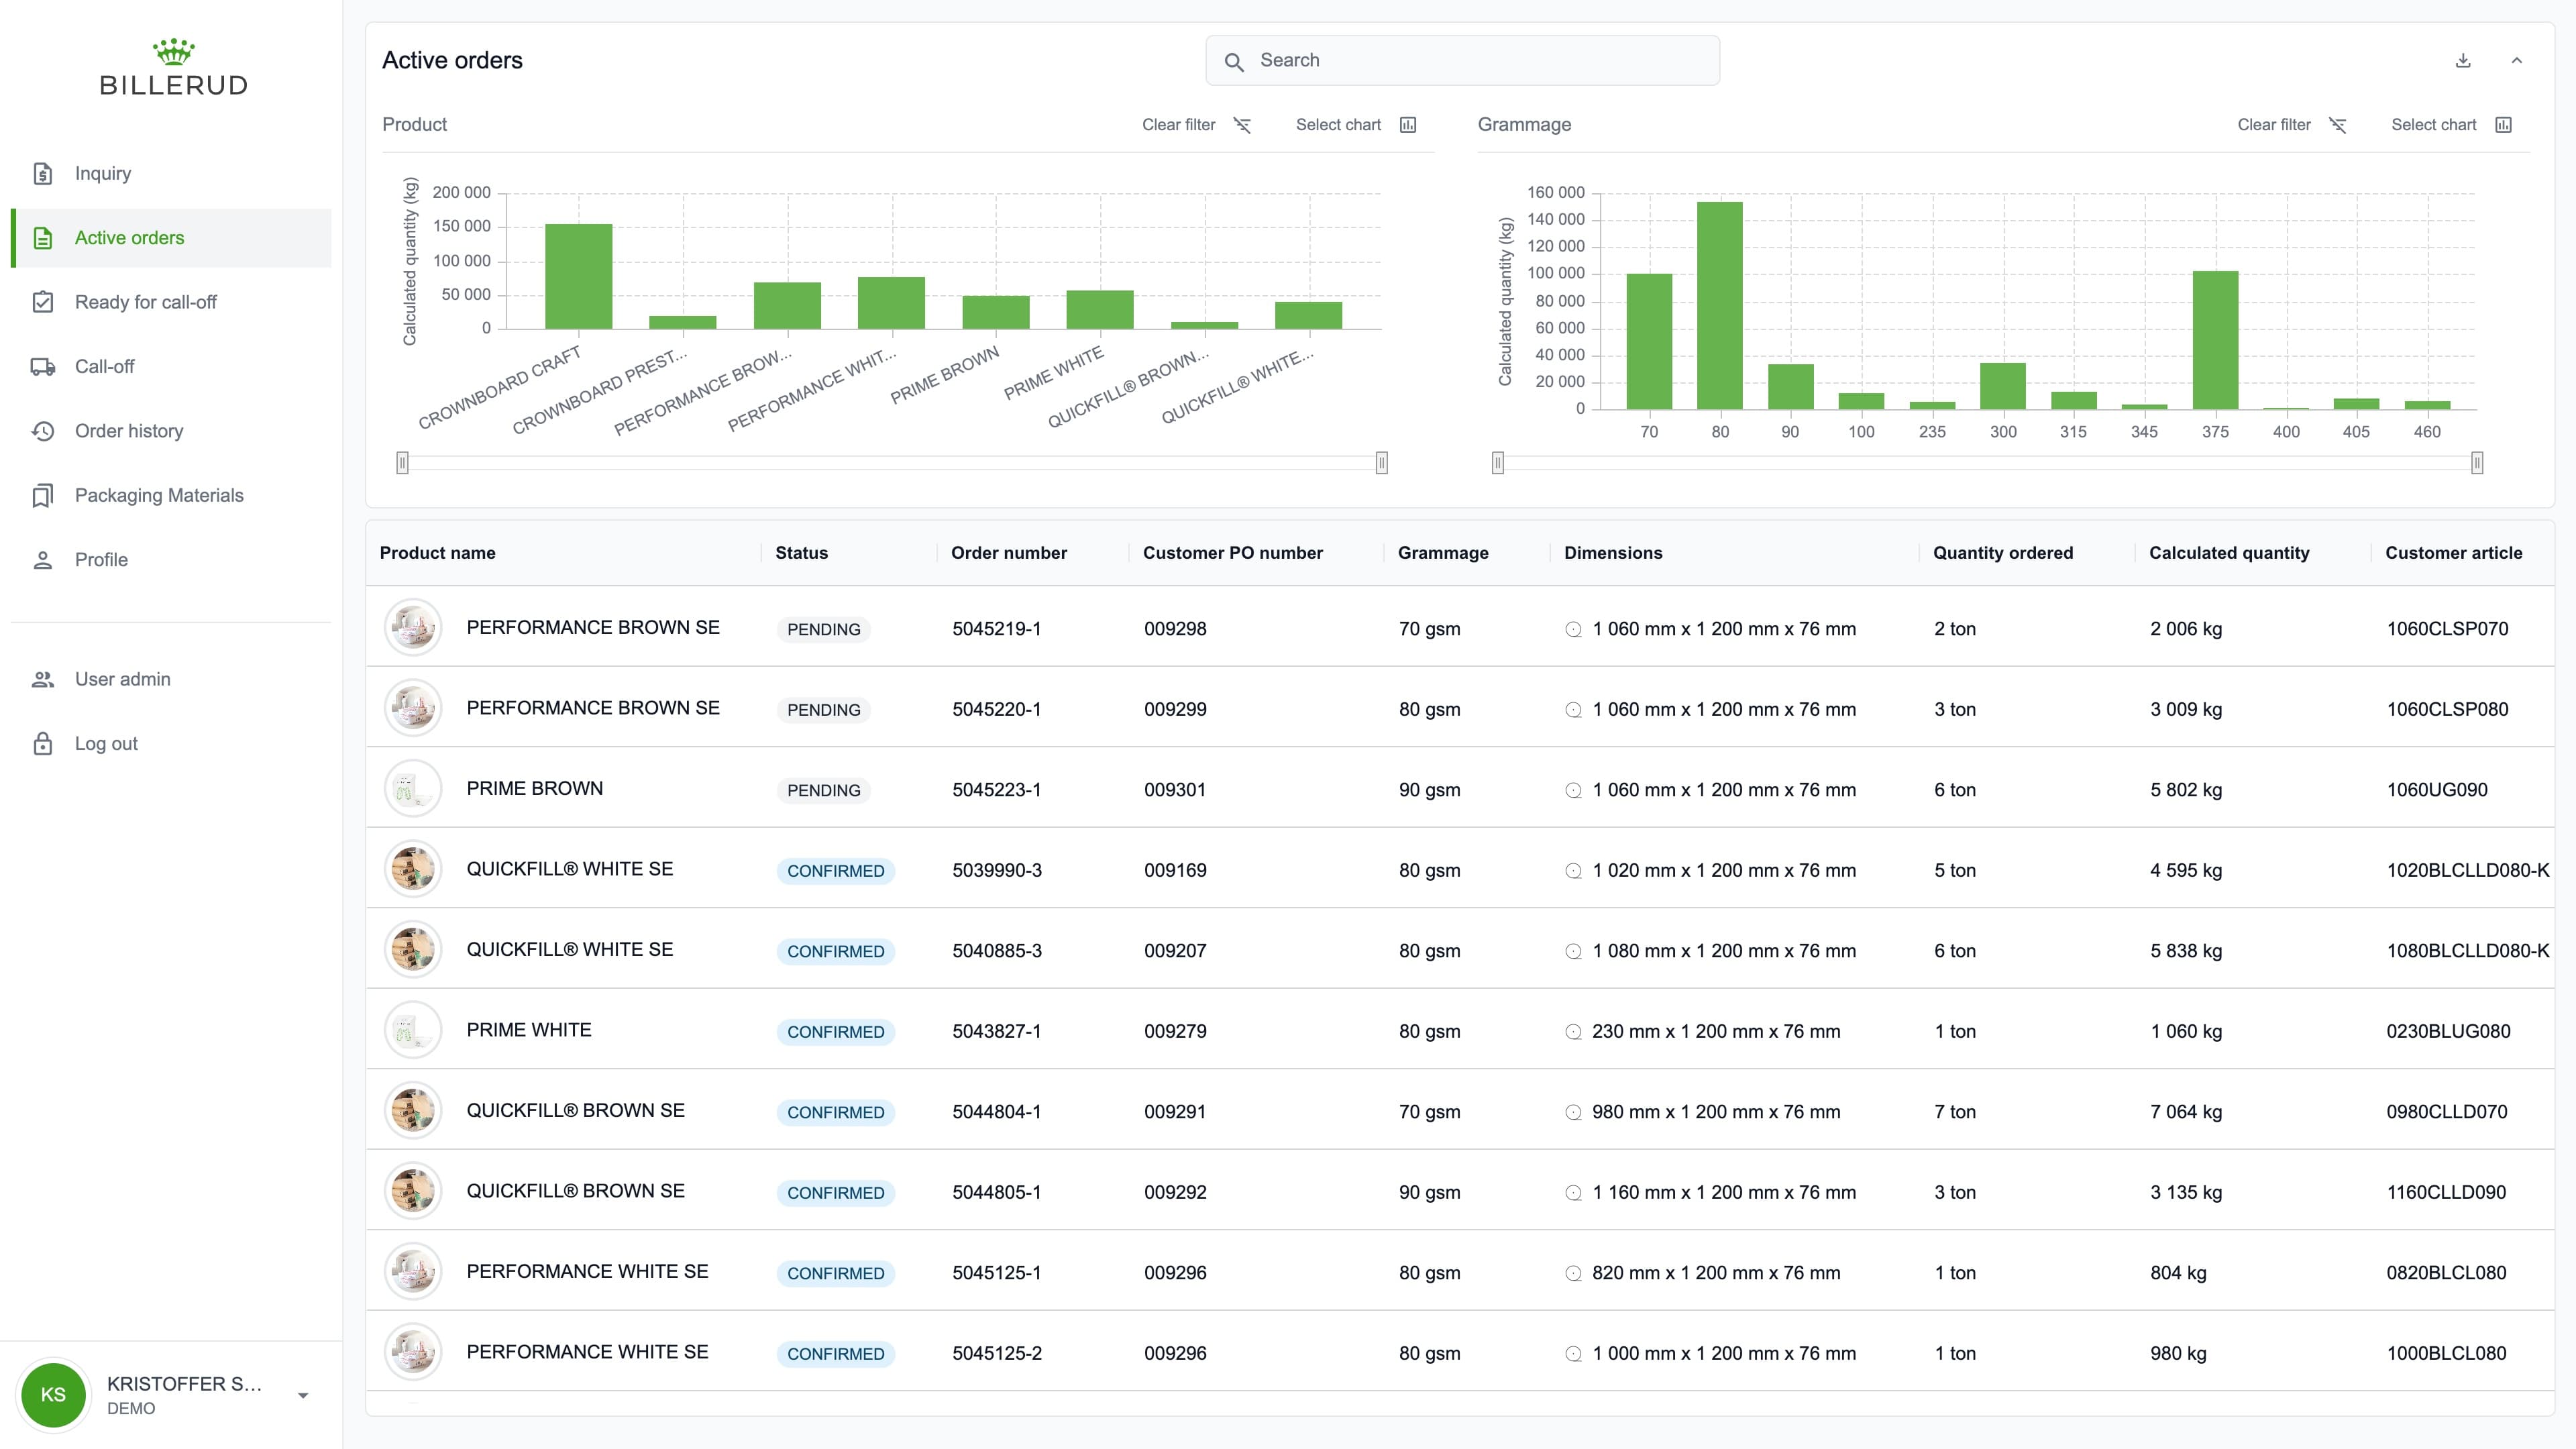Click the CROWNBOARD CRAFT bar in Product chart
The height and width of the screenshot is (1449, 2576).
tap(578, 276)
